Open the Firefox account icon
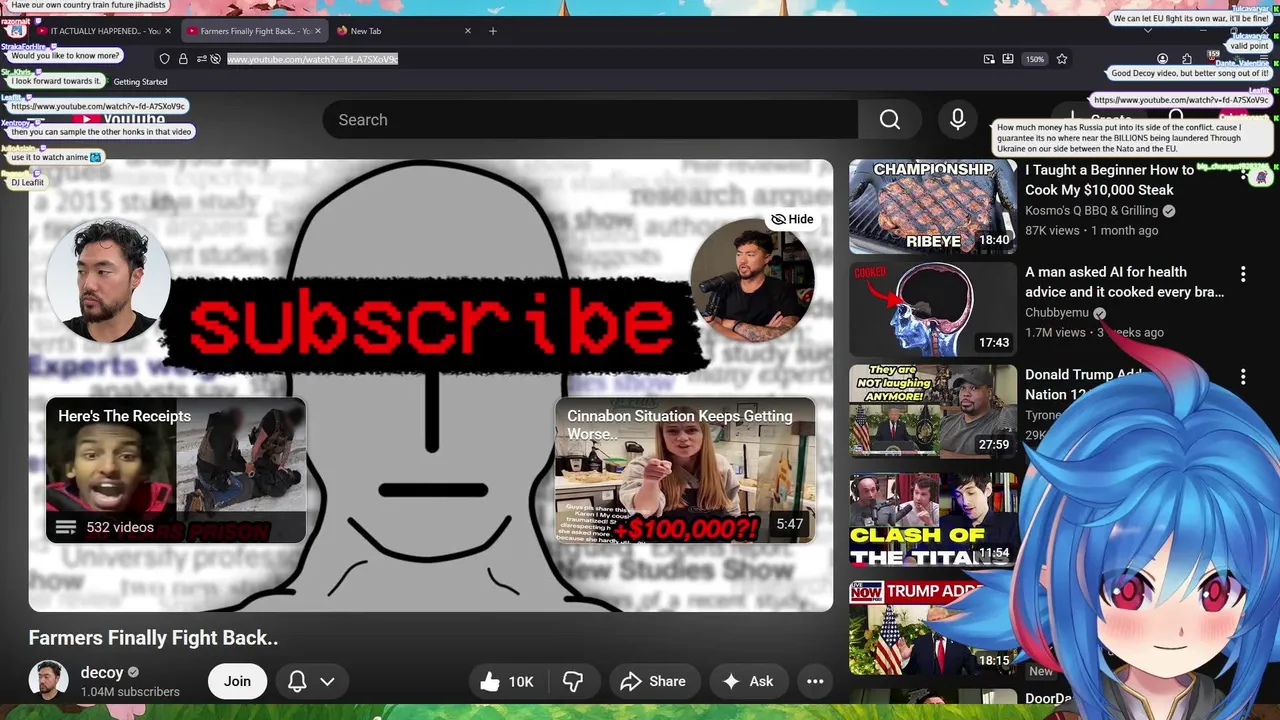 [x=1162, y=59]
